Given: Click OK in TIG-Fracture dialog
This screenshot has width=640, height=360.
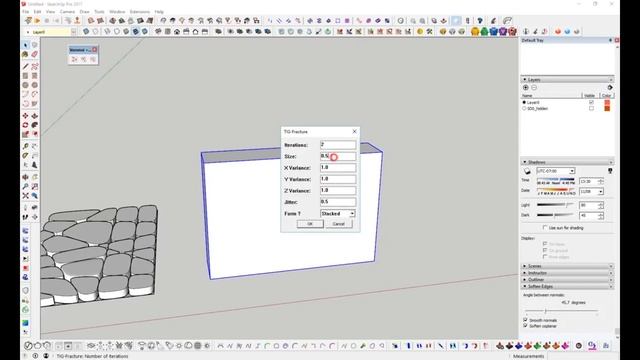Looking at the screenshot, I should (310, 224).
